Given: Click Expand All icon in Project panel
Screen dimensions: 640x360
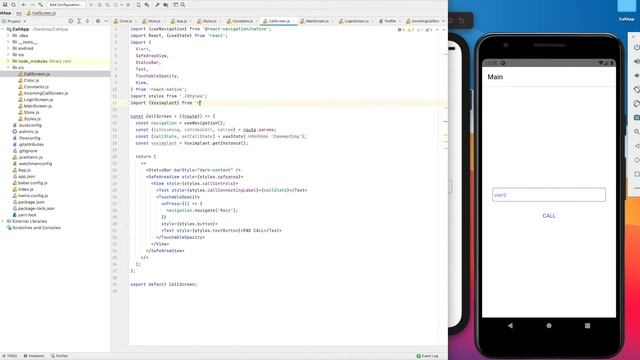Looking at the screenshot, I should [79, 21].
